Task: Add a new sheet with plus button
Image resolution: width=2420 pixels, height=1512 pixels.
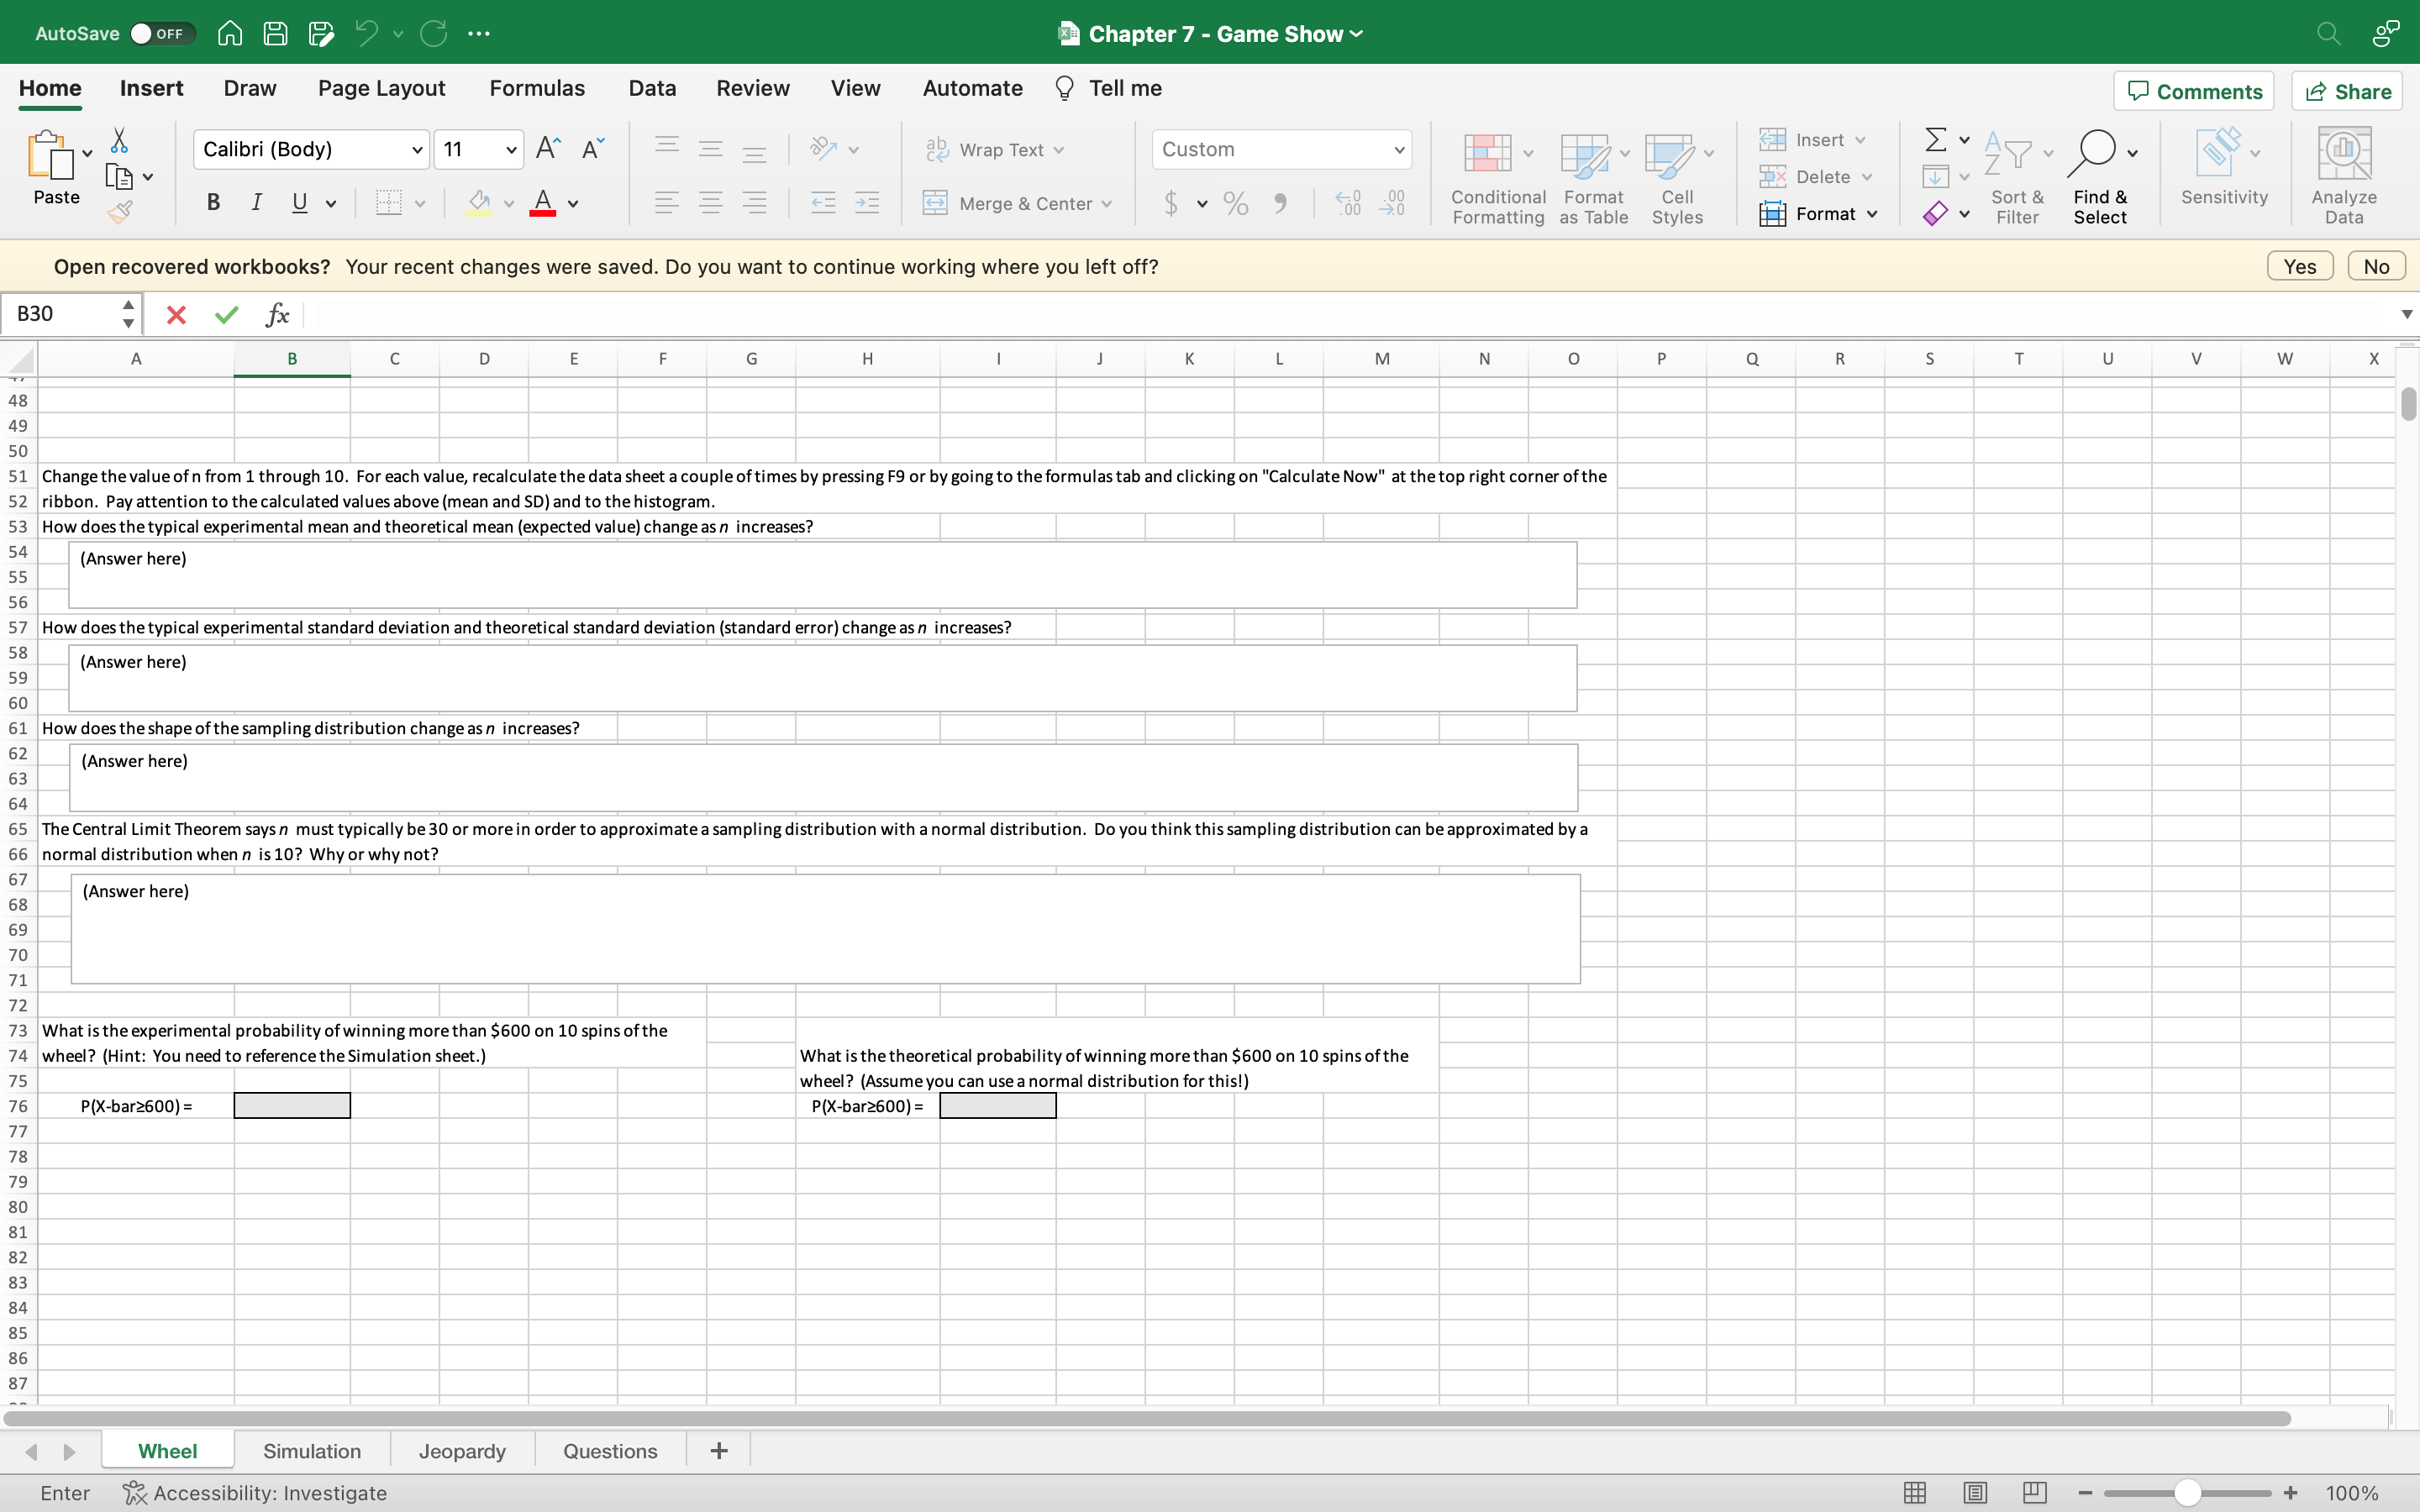Action: (x=719, y=1451)
